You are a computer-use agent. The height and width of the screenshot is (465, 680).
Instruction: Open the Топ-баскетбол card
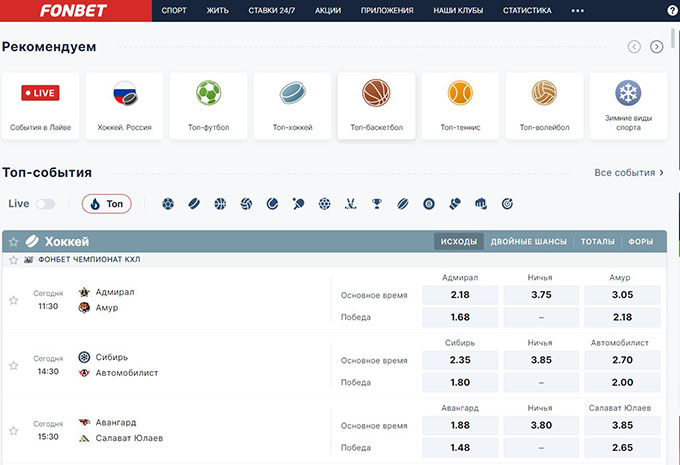(x=376, y=106)
